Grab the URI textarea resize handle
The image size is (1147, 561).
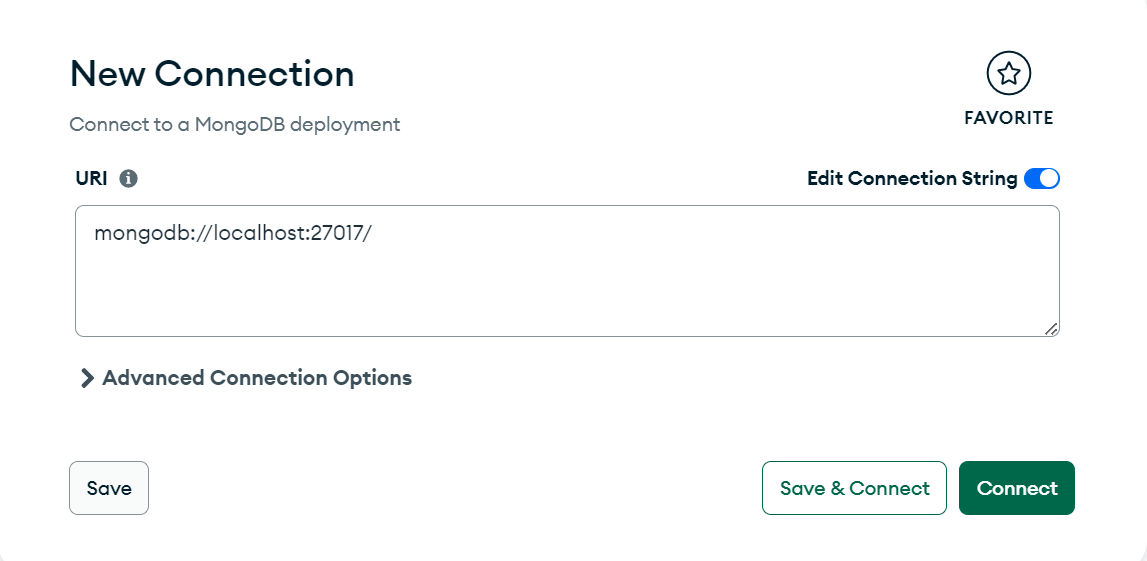[1051, 329]
